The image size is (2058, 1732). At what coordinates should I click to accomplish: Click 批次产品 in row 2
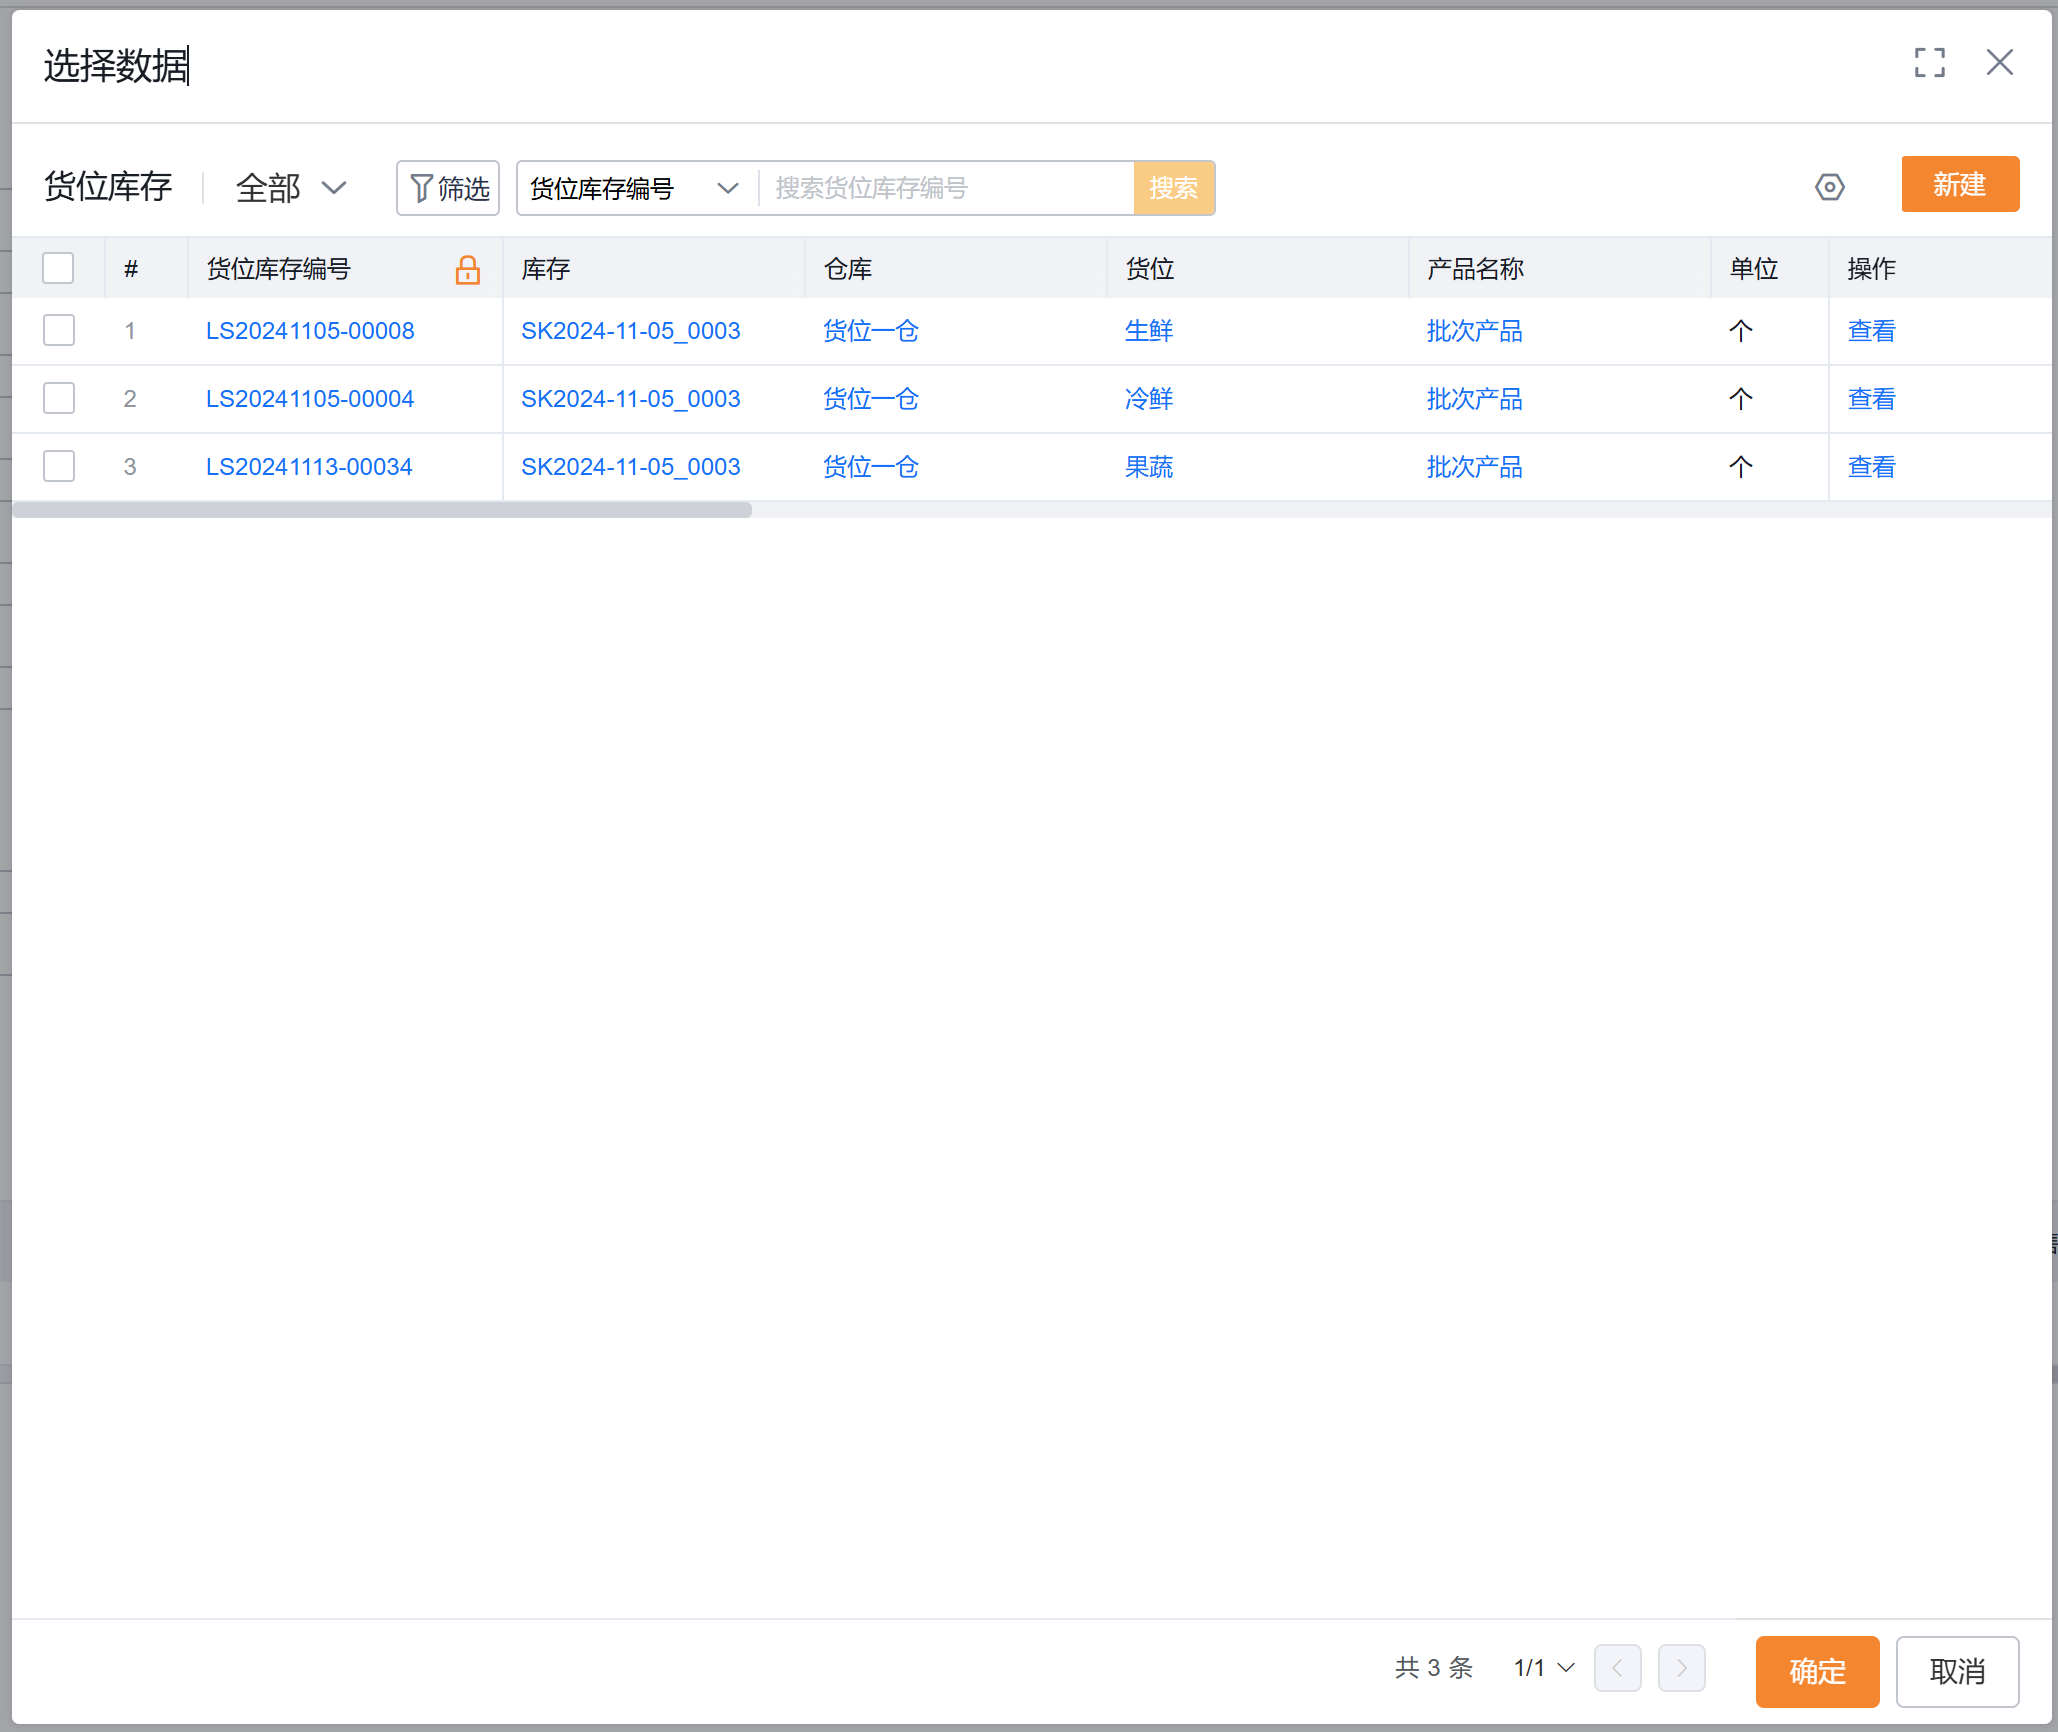pos(1475,399)
